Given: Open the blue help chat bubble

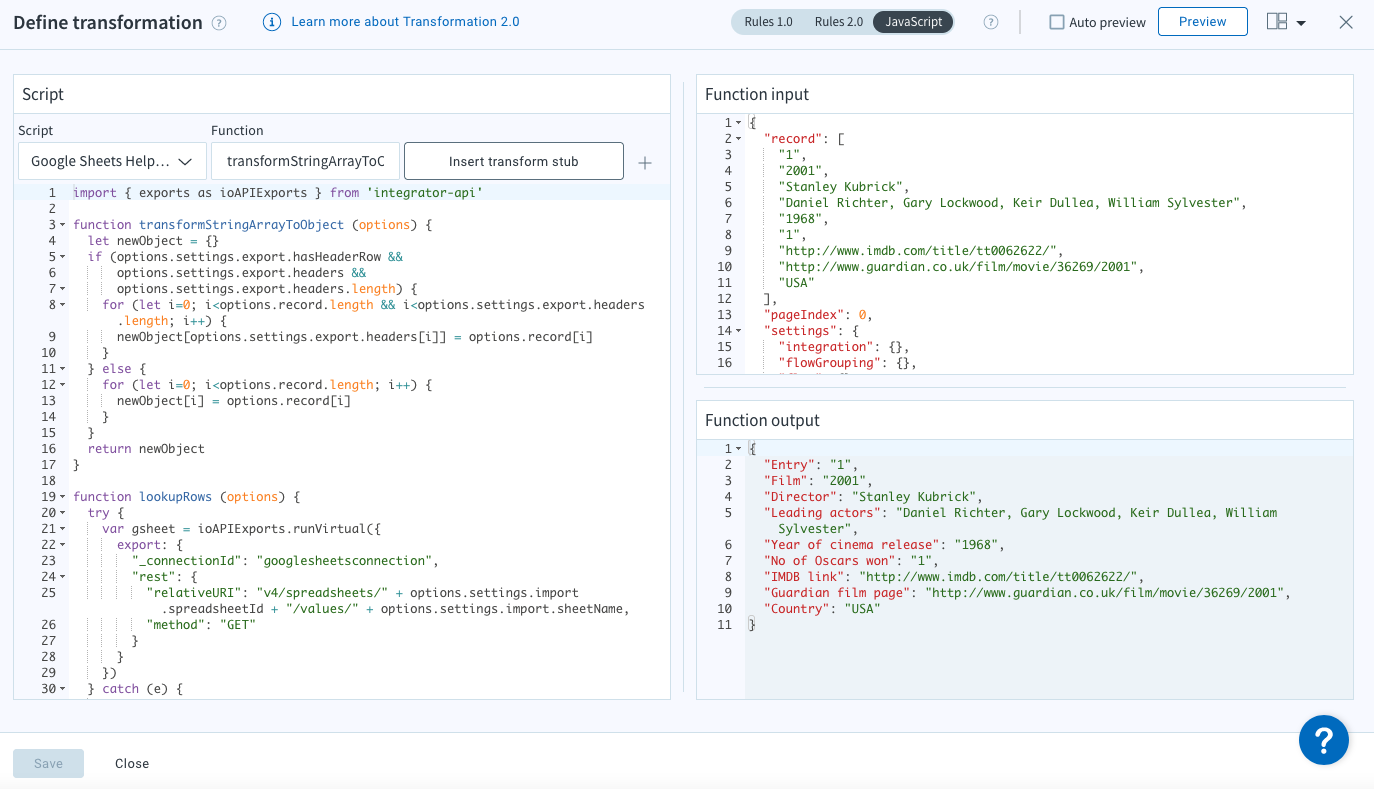Looking at the screenshot, I should point(1323,740).
